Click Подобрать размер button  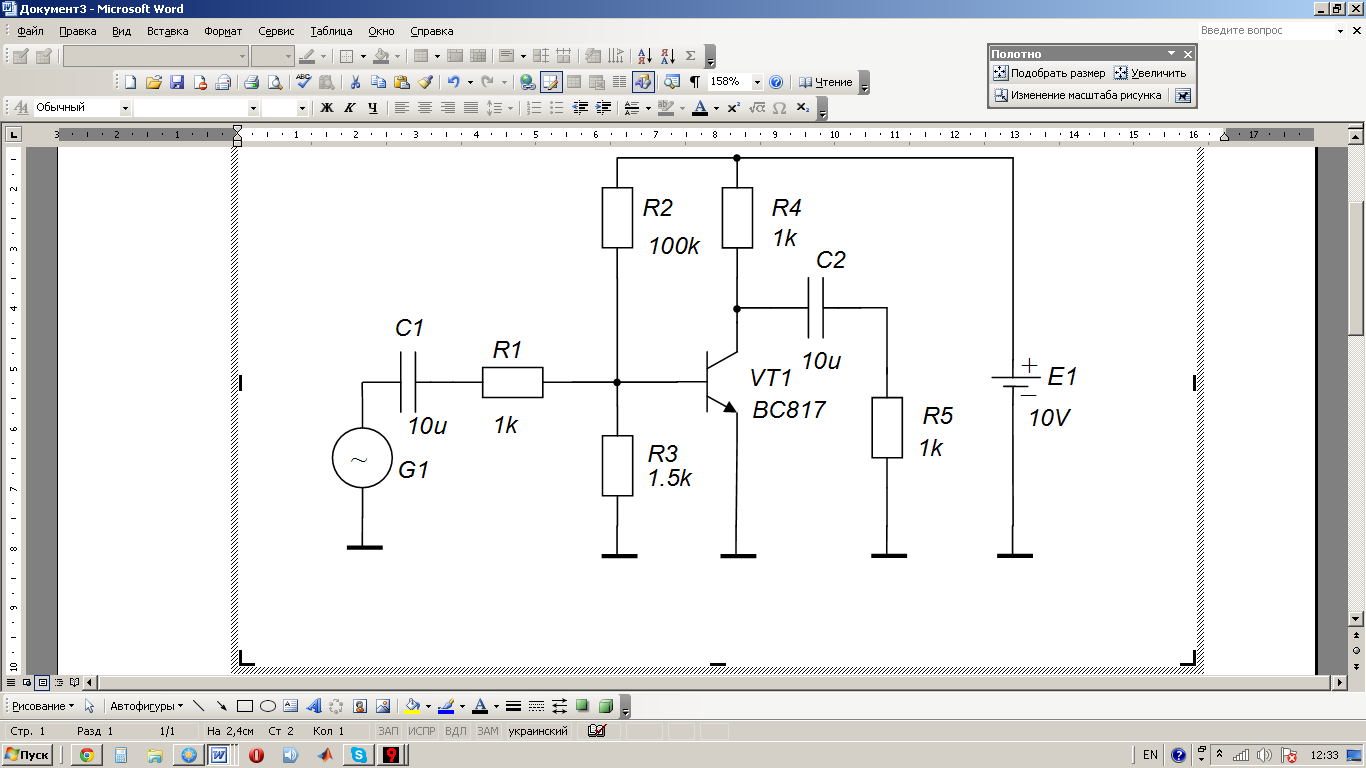[1049, 73]
